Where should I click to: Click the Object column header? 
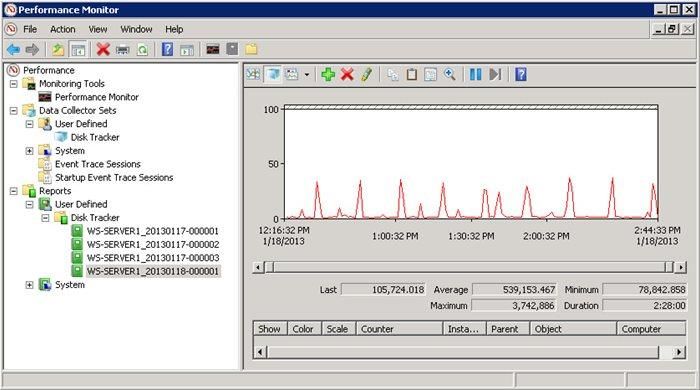point(573,329)
